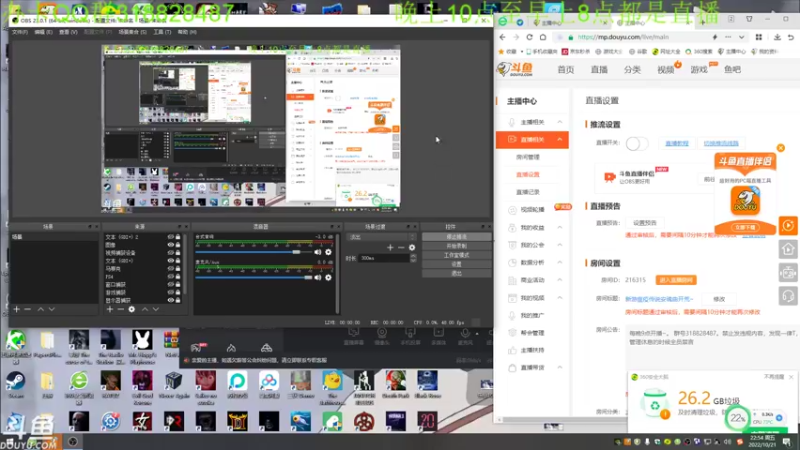Add a scene transition with the plus icon

(390, 247)
